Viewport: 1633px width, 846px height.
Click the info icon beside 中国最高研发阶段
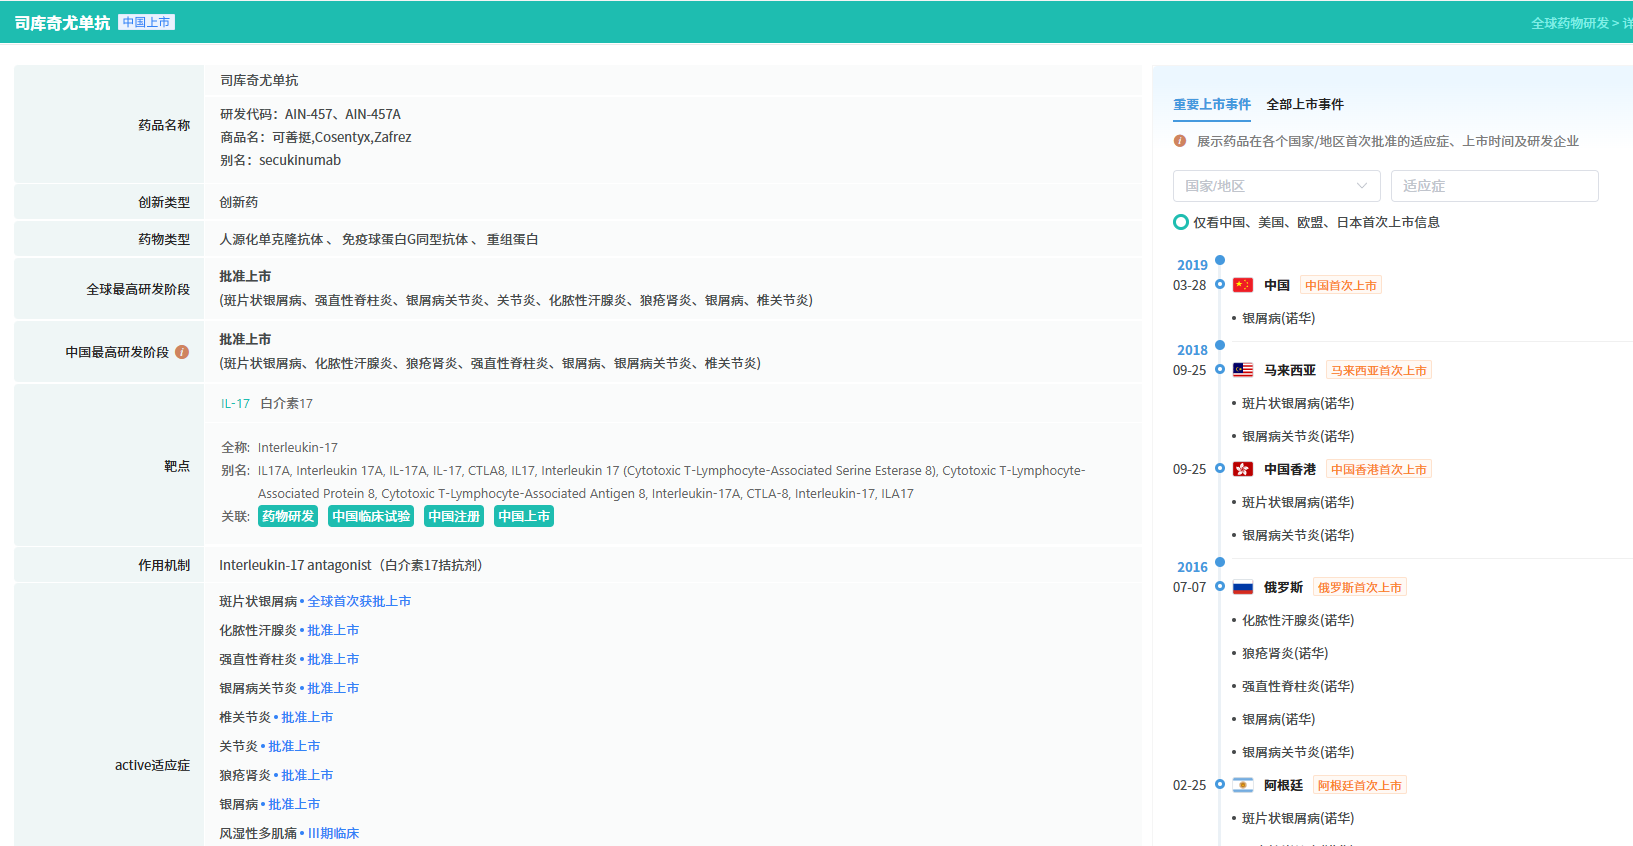(182, 352)
